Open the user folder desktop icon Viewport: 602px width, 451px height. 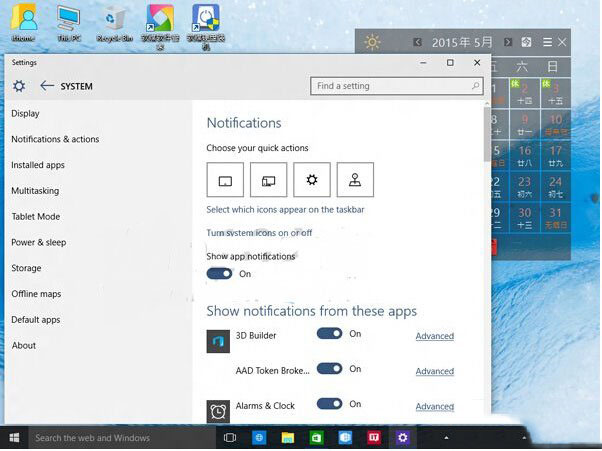[x=23, y=23]
